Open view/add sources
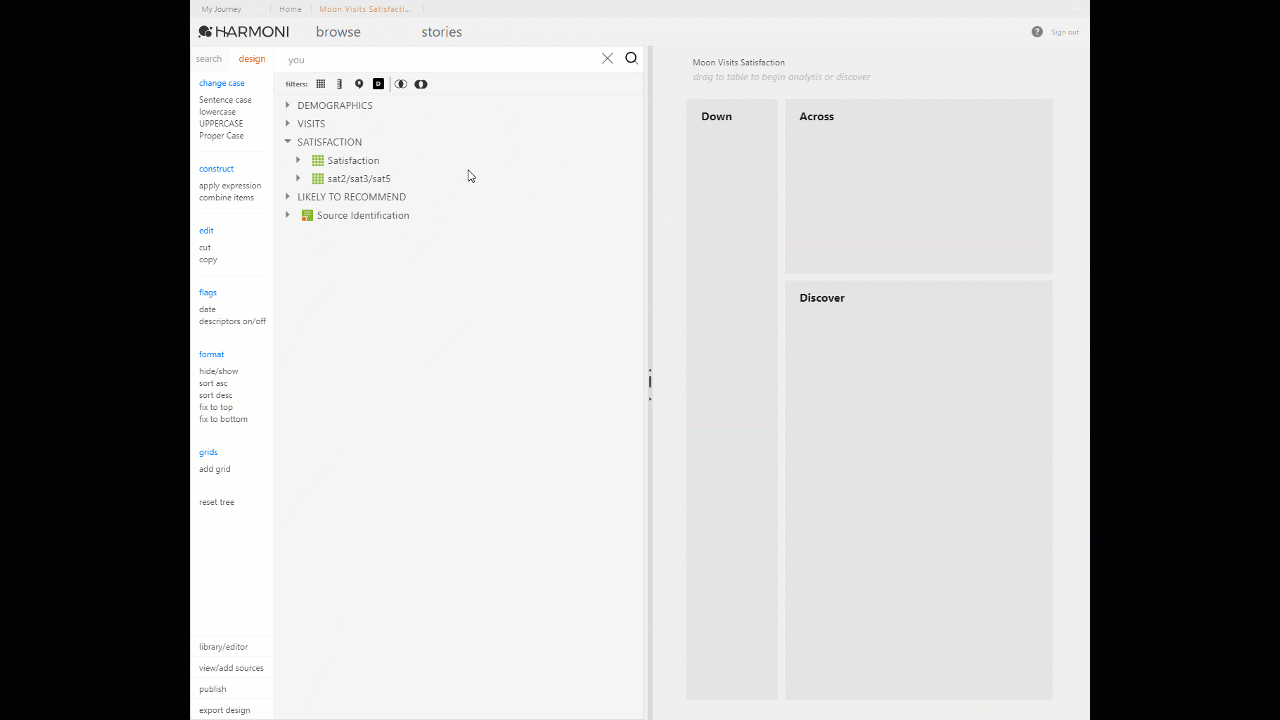Viewport: 1280px width, 720px height. pyautogui.click(x=231, y=668)
